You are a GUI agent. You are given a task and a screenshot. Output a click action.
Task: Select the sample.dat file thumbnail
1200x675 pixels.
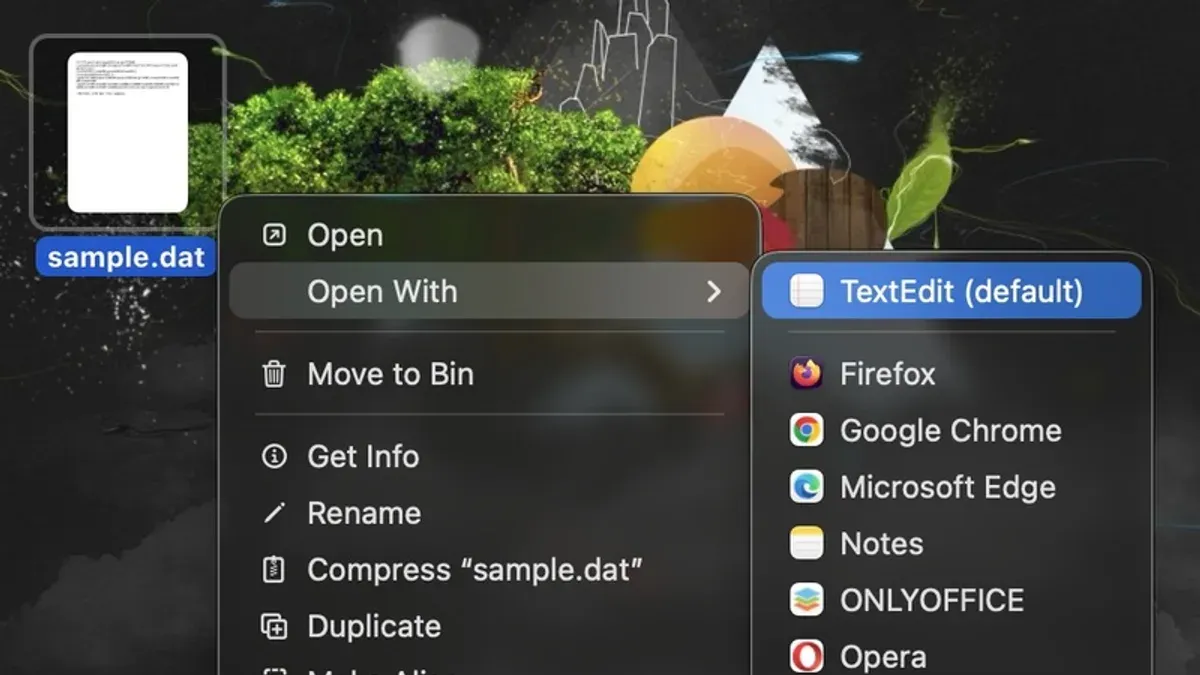coord(128,133)
